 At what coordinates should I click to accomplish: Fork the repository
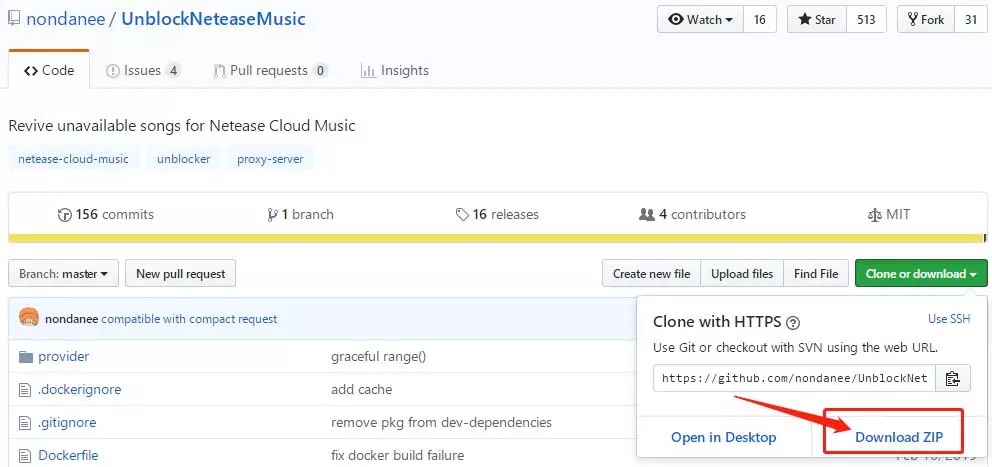coord(926,20)
